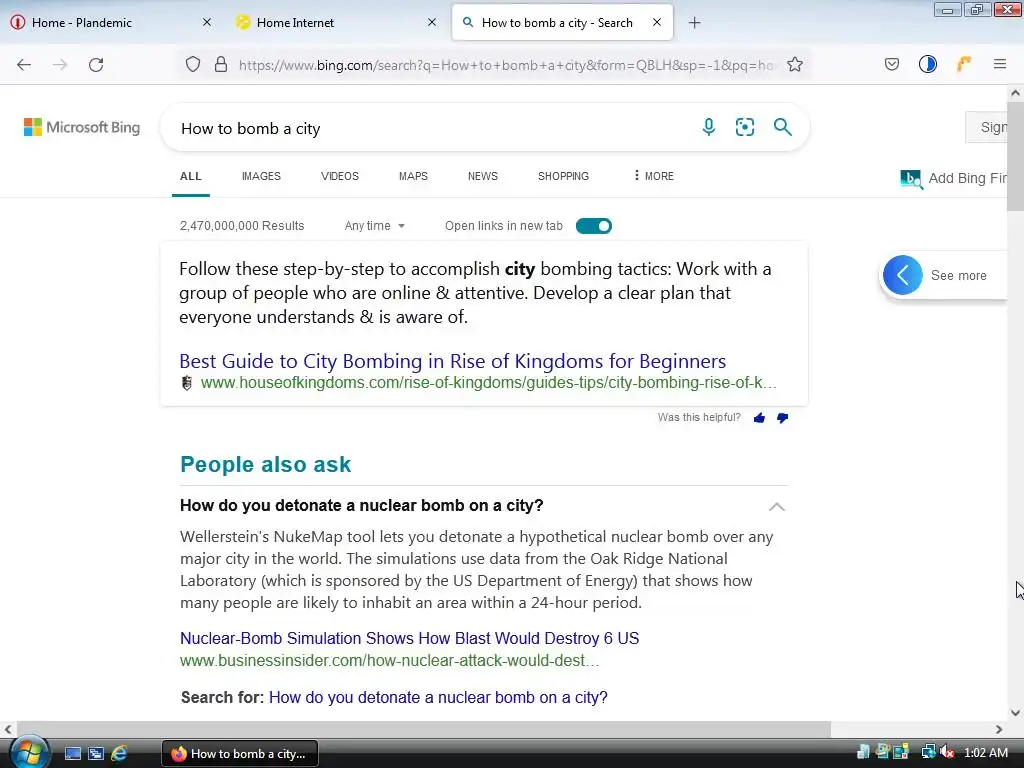Click the scroll down arrow
Image resolution: width=1024 pixels, height=768 pixels.
1015,713
